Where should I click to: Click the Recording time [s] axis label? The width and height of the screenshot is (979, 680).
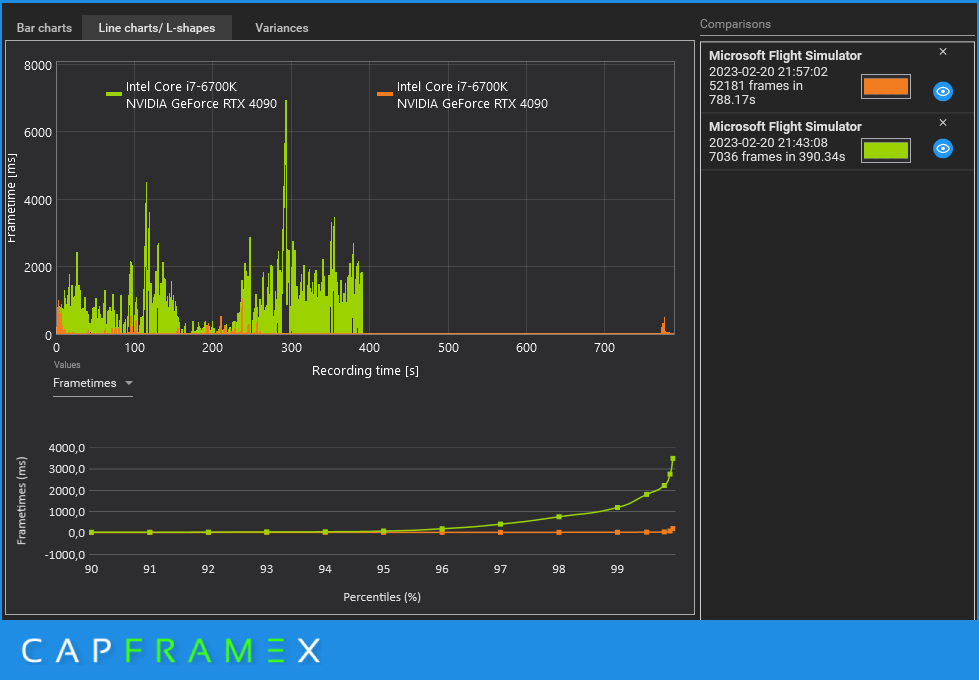365,371
